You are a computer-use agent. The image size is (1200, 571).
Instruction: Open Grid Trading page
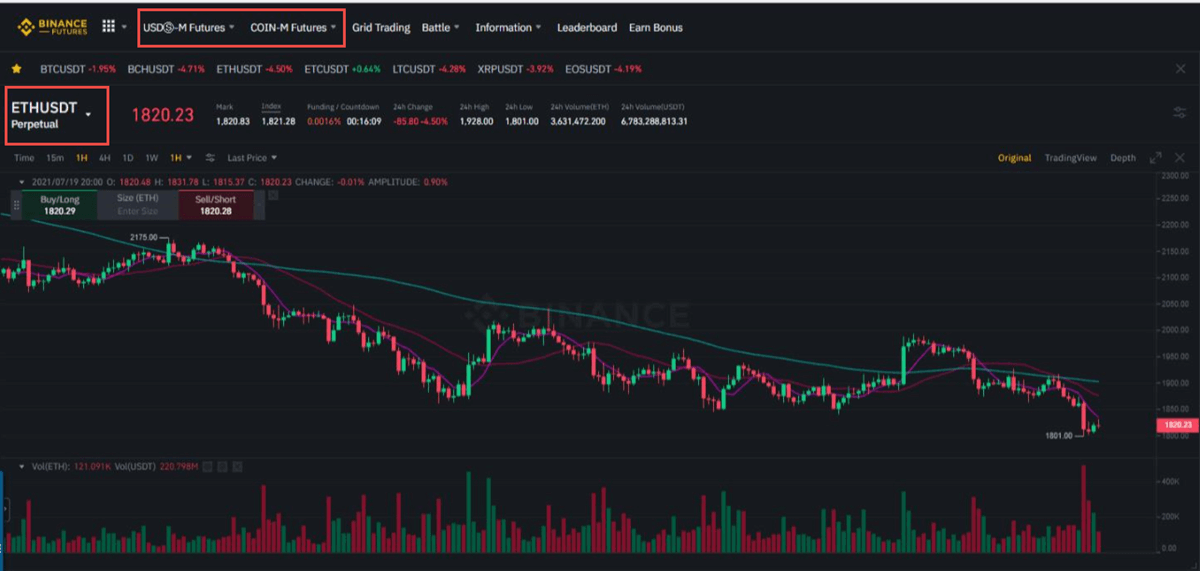(x=381, y=28)
